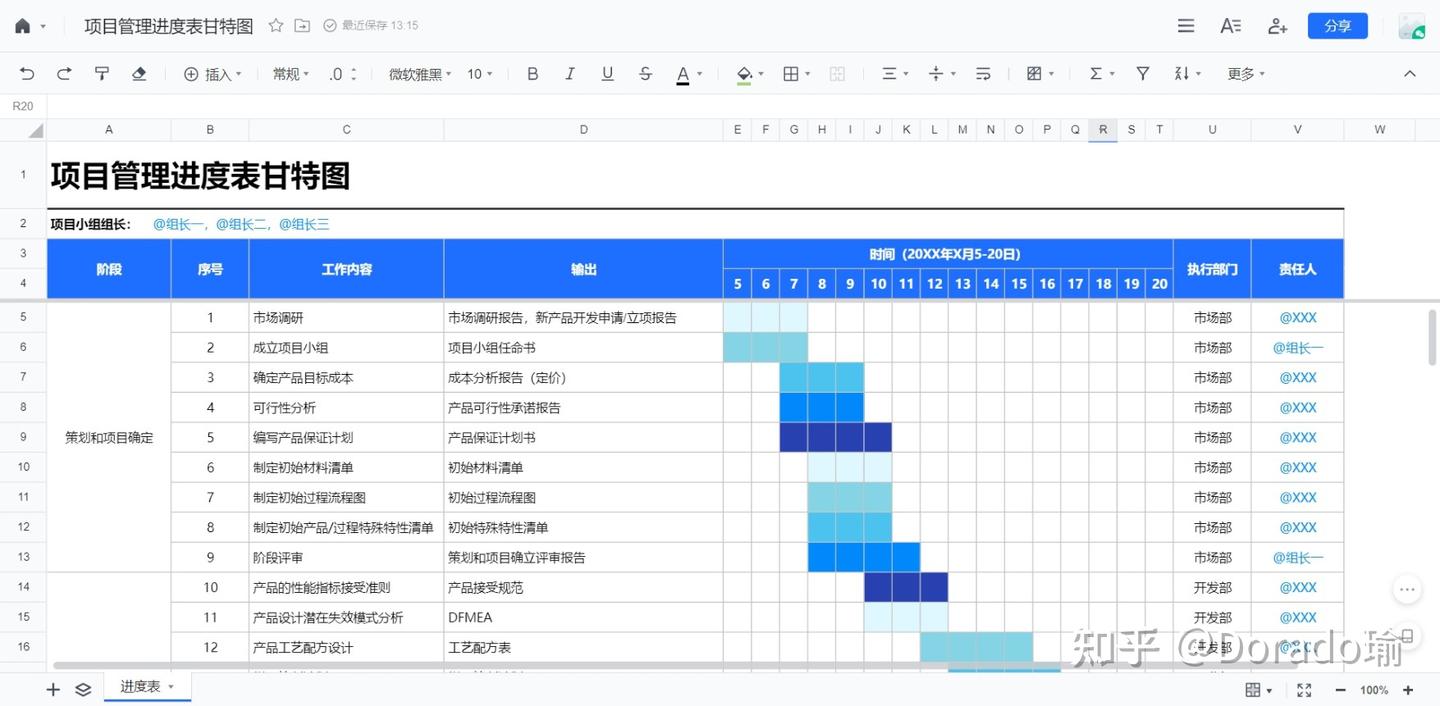Move the document to a folder
The width and height of the screenshot is (1440, 706).
(x=302, y=26)
